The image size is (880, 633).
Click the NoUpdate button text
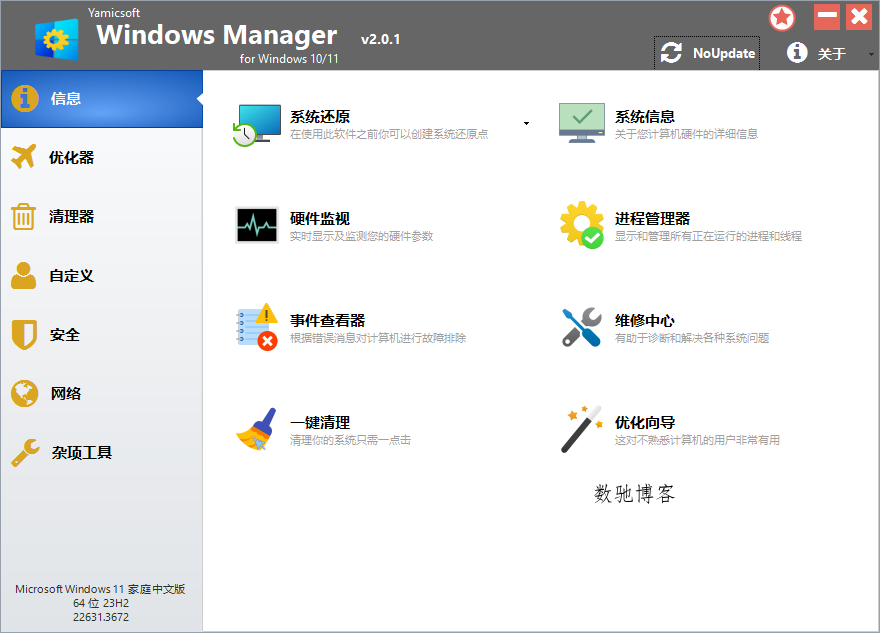pyautogui.click(x=724, y=53)
